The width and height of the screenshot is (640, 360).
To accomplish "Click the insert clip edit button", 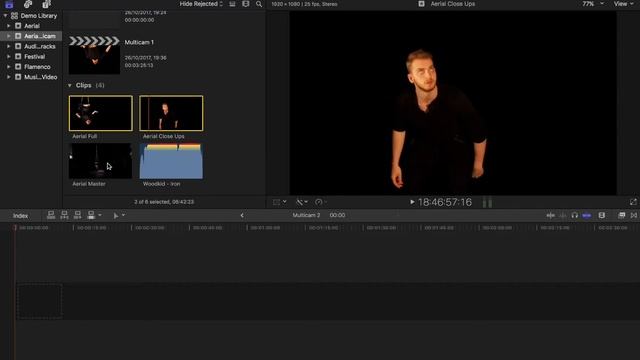I will pos(64,215).
